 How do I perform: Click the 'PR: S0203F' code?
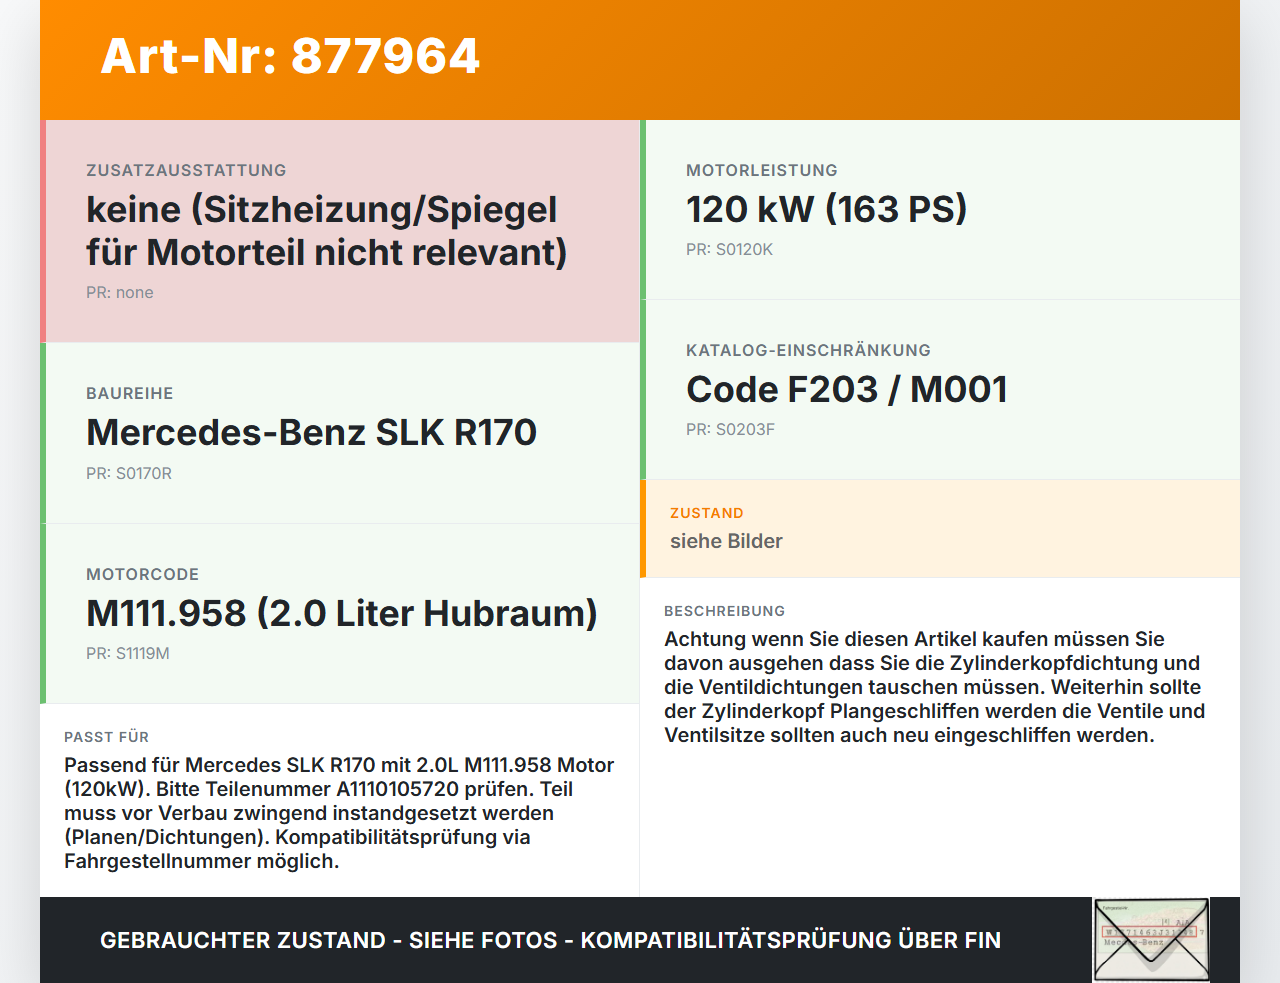point(730,430)
